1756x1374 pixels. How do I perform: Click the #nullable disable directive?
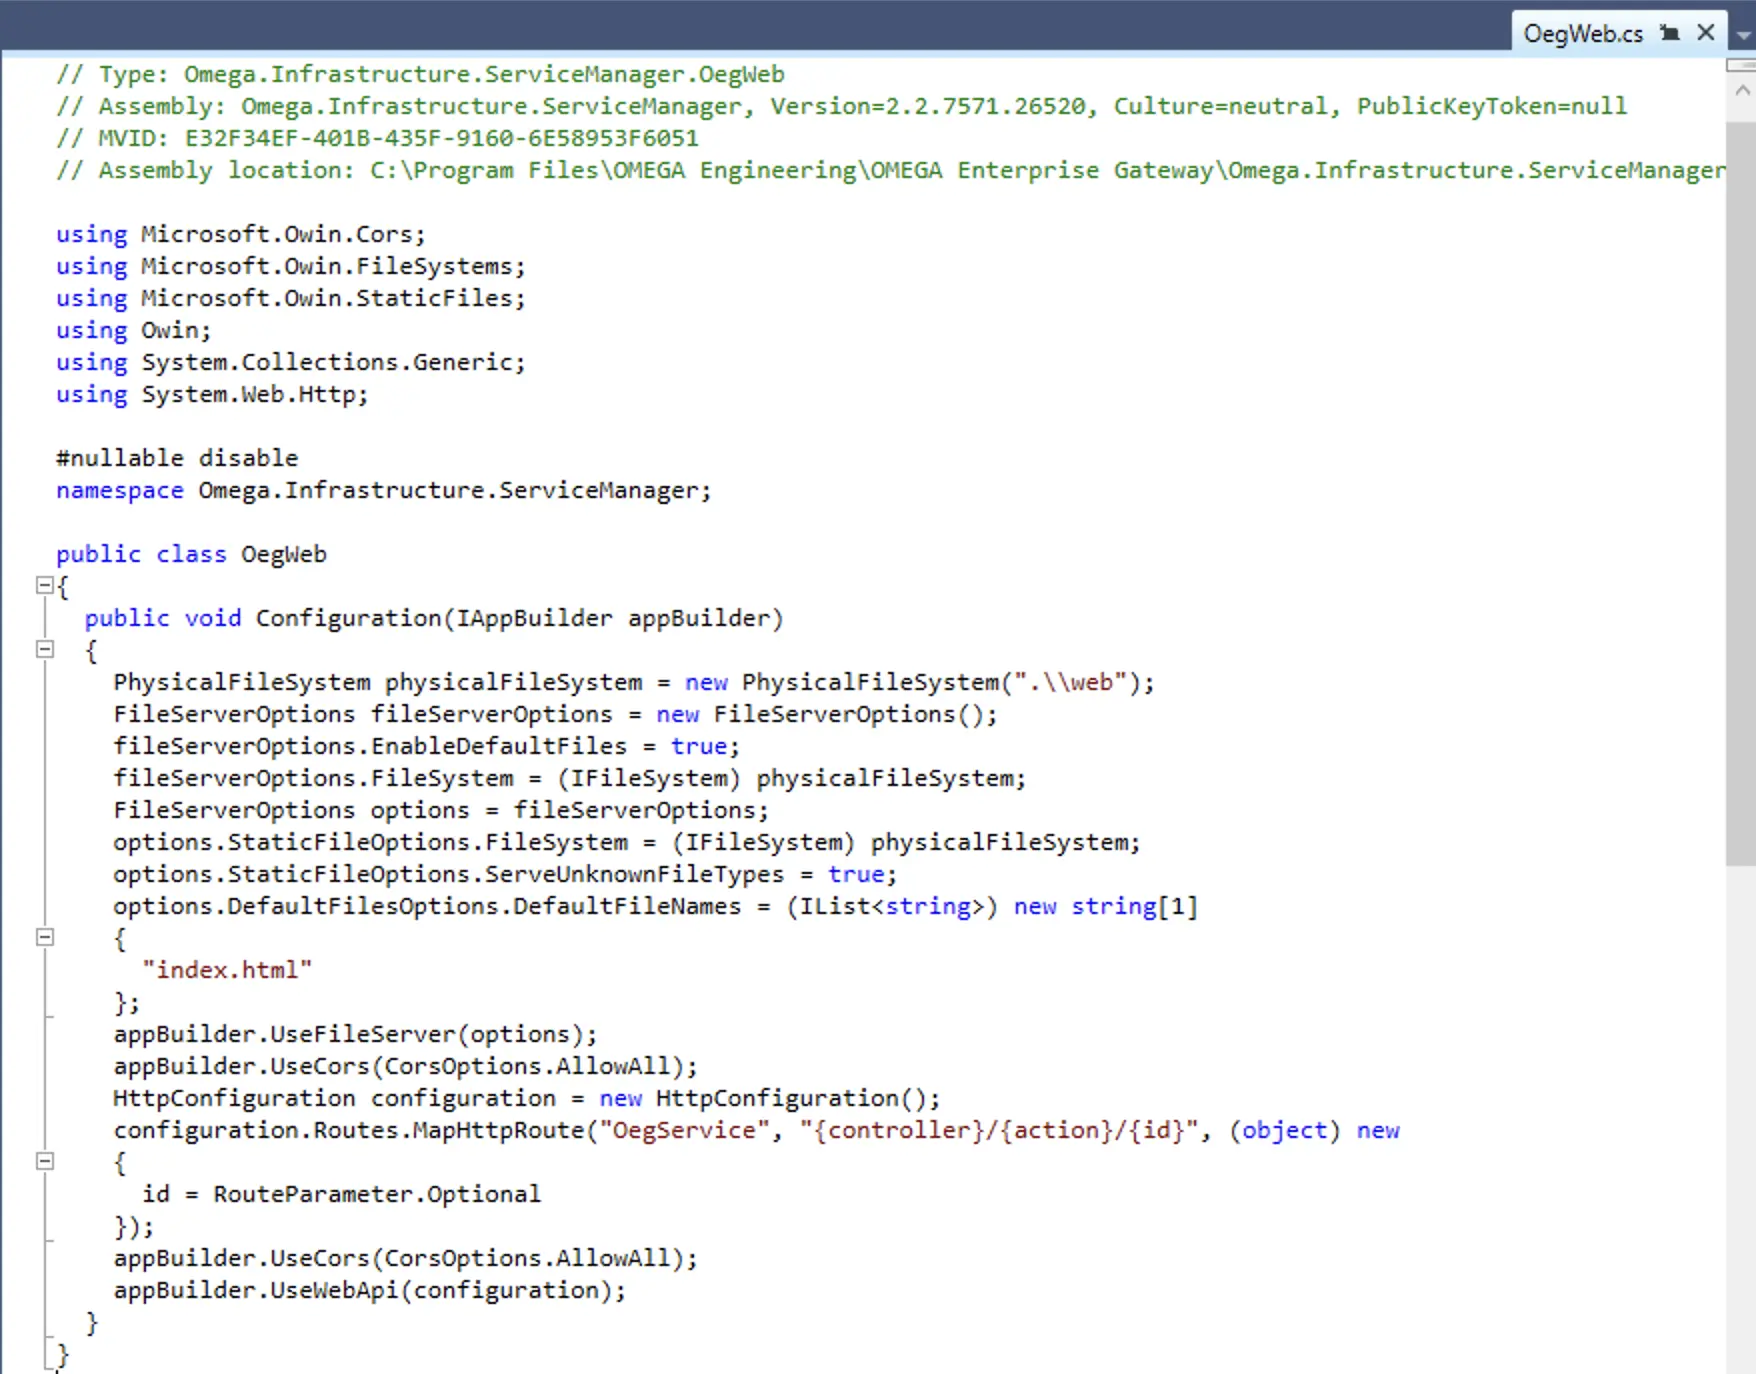pyautogui.click(x=177, y=458)
